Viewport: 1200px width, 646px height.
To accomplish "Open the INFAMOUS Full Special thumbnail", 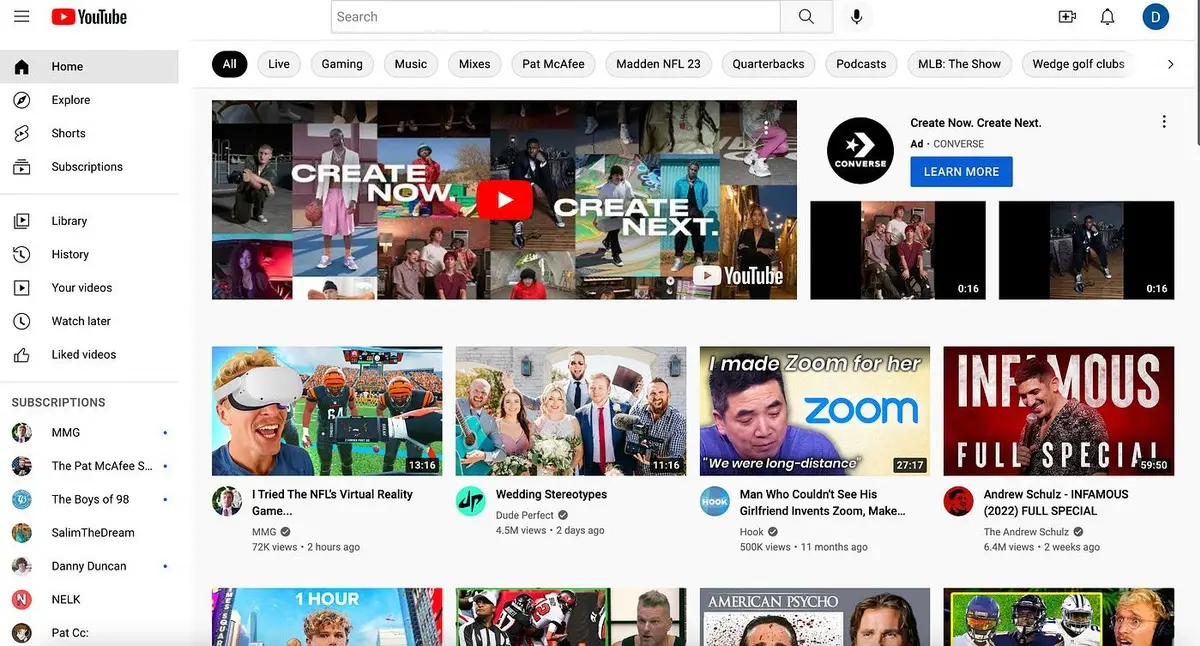I will [x=1059, y=411].
